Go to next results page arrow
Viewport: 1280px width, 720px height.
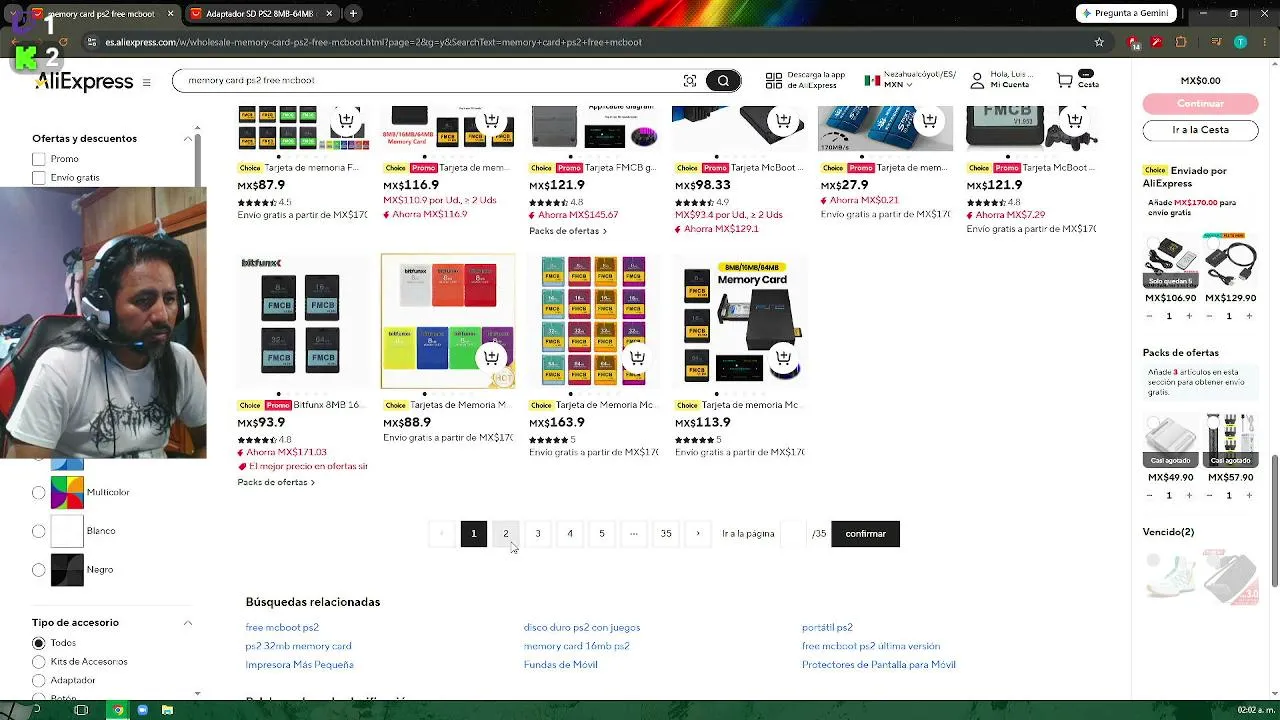click(698, 534)
